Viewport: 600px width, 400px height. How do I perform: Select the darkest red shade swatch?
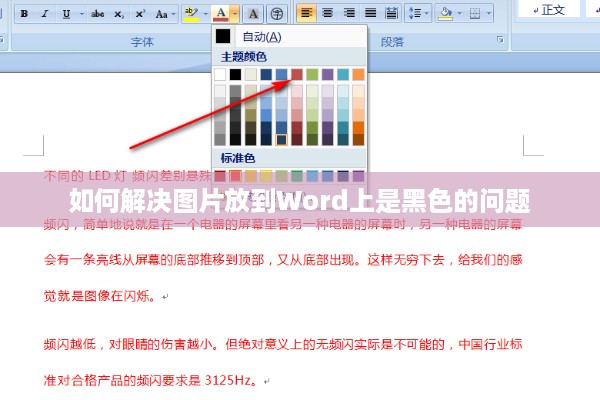(x=297, y=139)
